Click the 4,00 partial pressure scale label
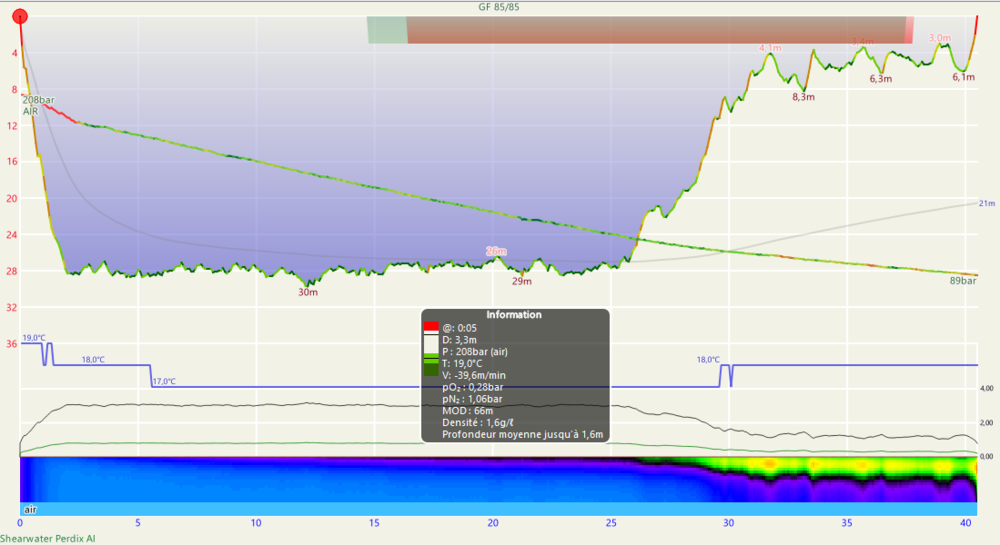The image size is (1000, 545). click(x=986, y=388)
